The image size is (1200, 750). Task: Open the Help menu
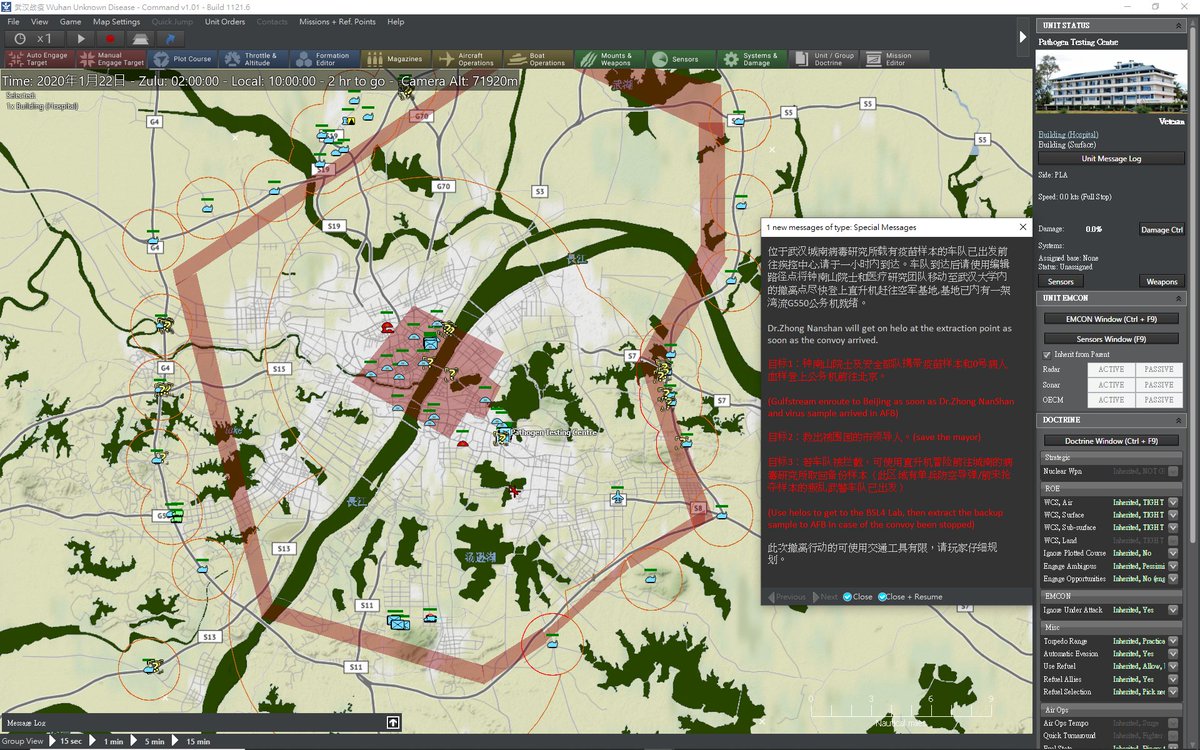click(x=396, y=21)
